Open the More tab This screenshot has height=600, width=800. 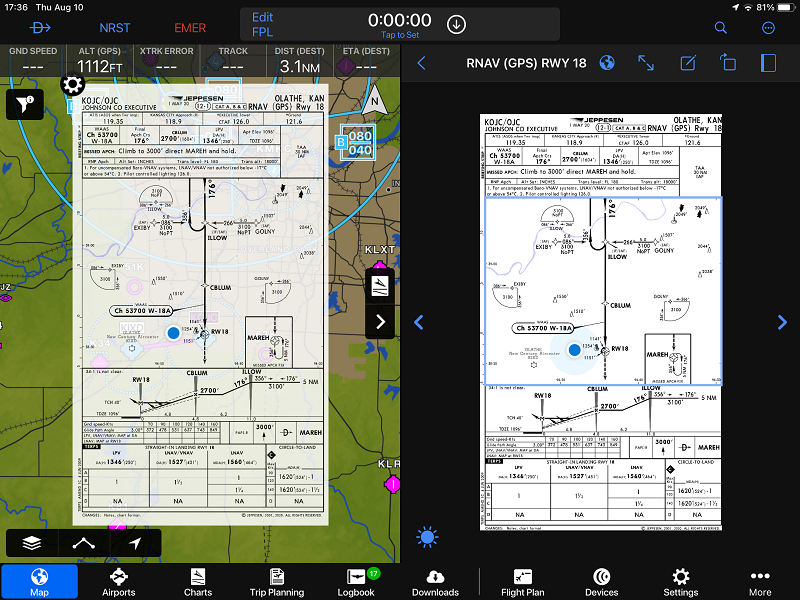click(x=760, y=582)
